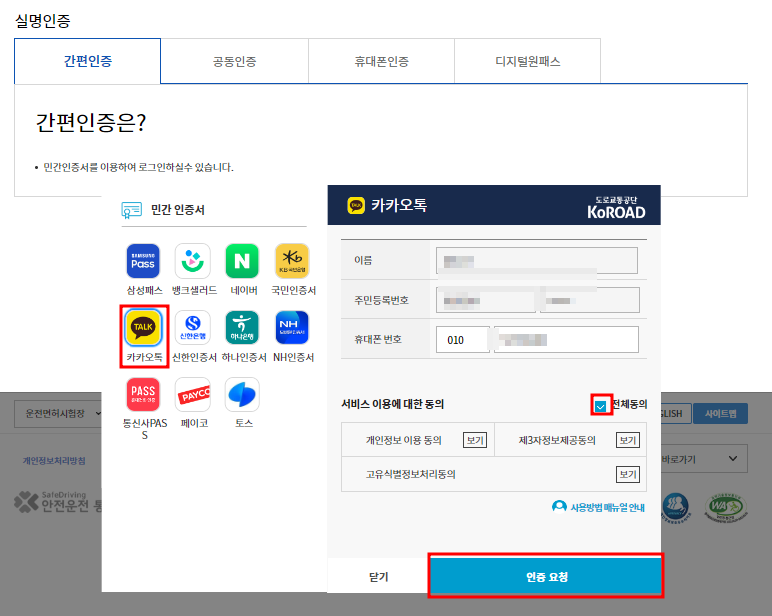The height and width of the screenshot is (616, 772).
Task: Click the 닫기 button
Action: (x=379, y=576)
